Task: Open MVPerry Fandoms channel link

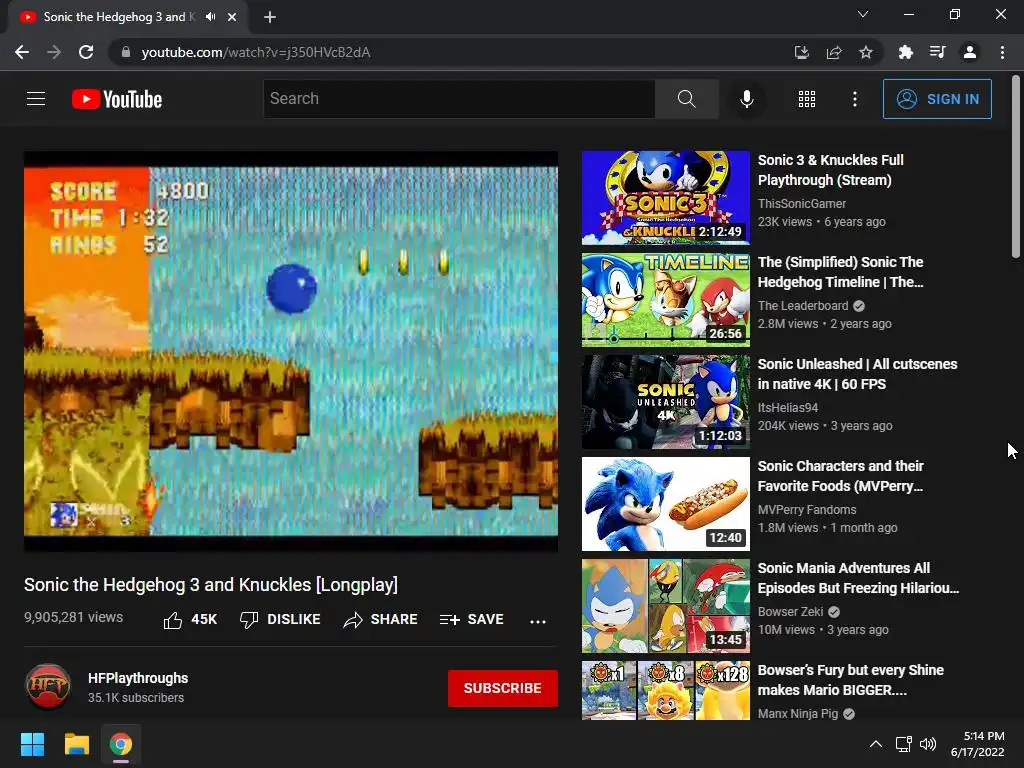Action: [807, 509]
